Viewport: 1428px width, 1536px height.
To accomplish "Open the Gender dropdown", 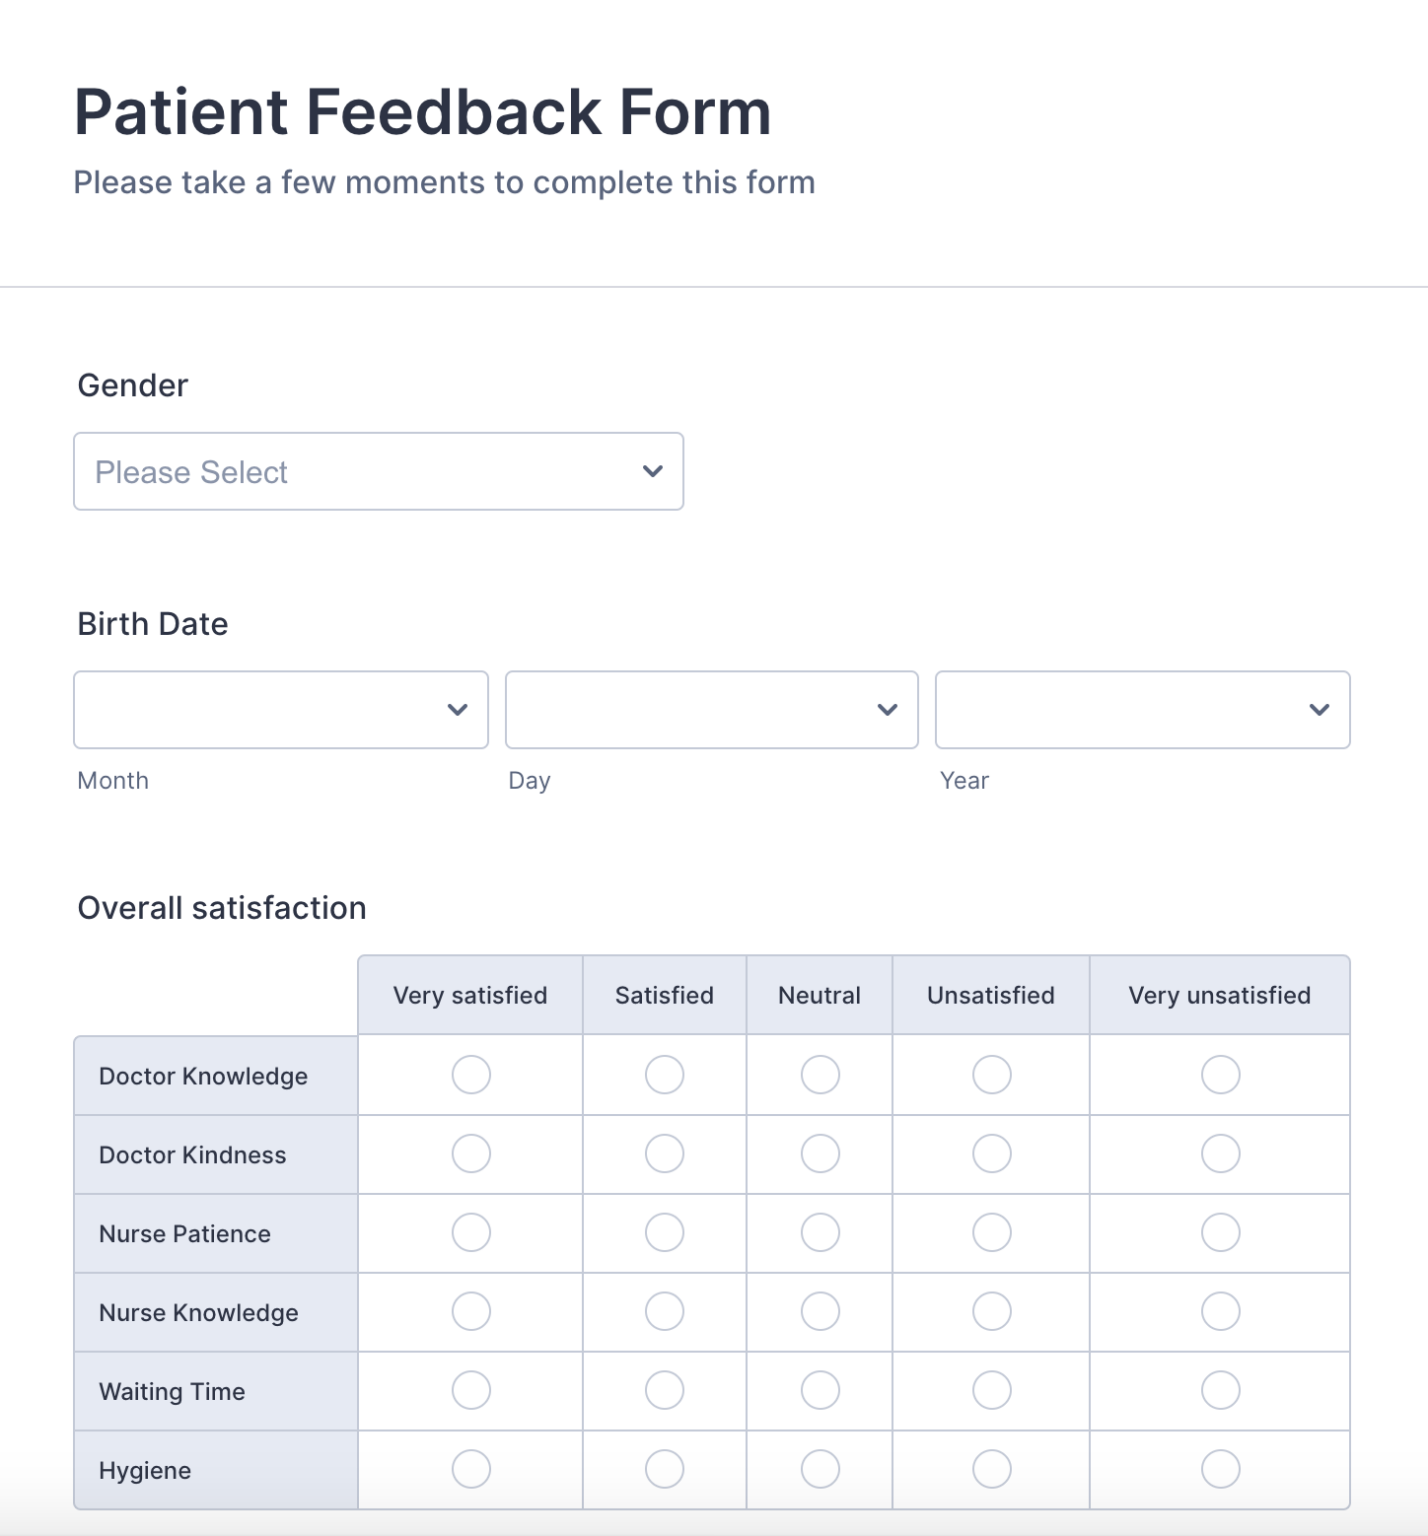I will tap(378, 471).
